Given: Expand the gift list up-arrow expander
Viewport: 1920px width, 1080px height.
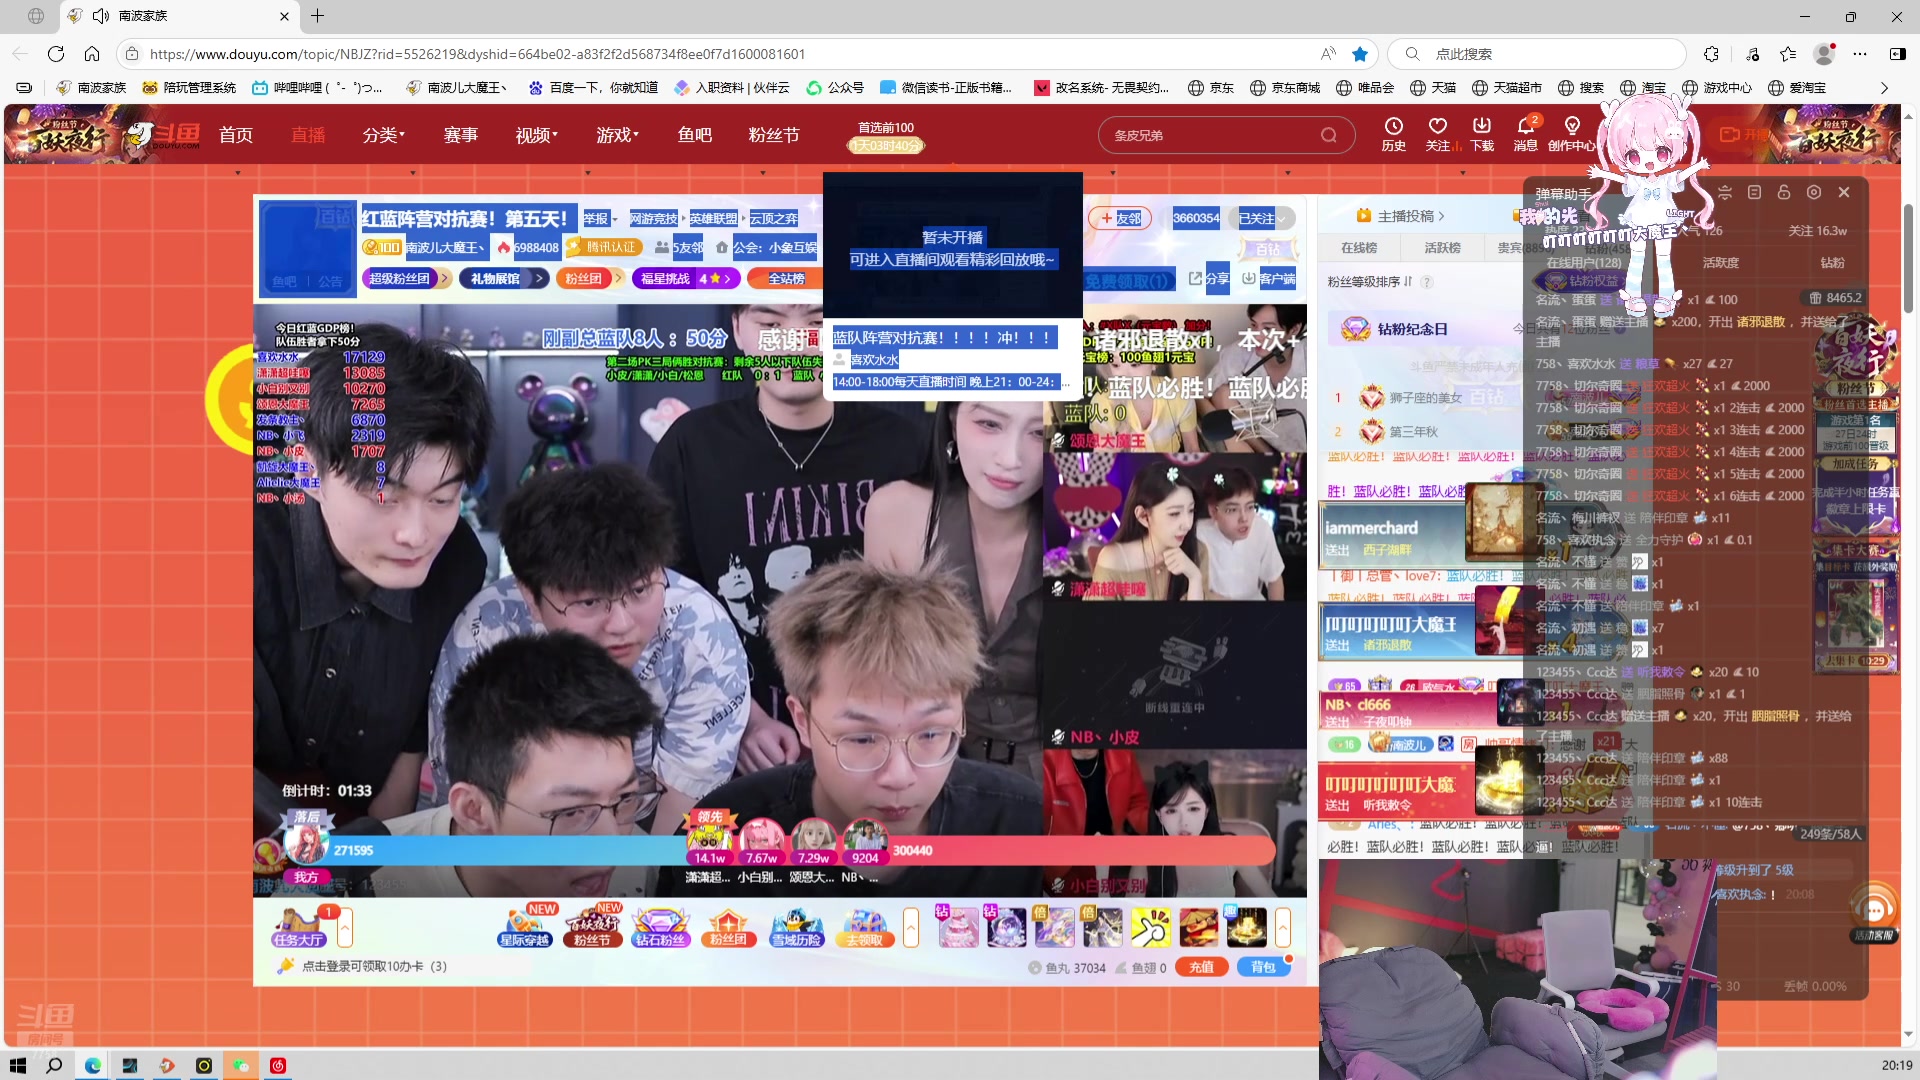Looking at the screenshot, I should (x=1283, y=928).
